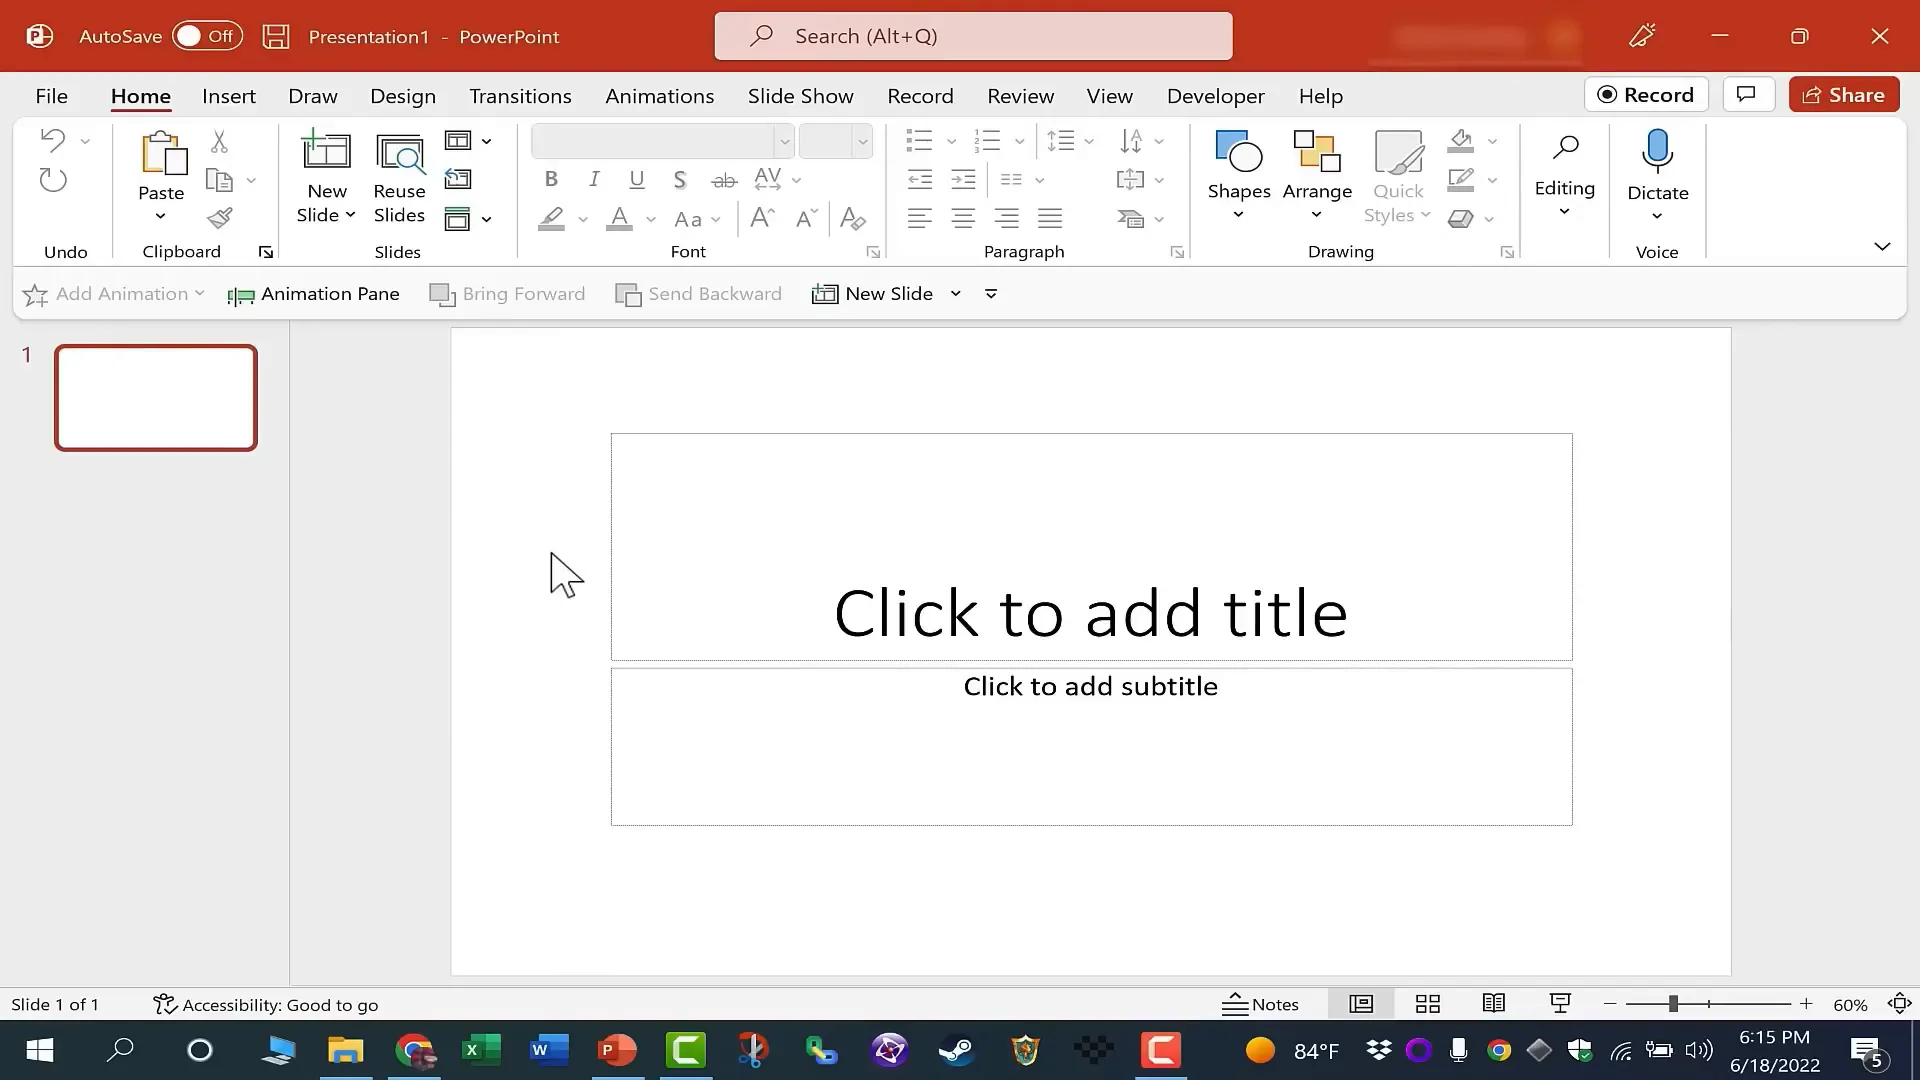Image resolution: width=1920 pixels, height=1080 pixels.
Task: Click the Search box
Action: 973,36
